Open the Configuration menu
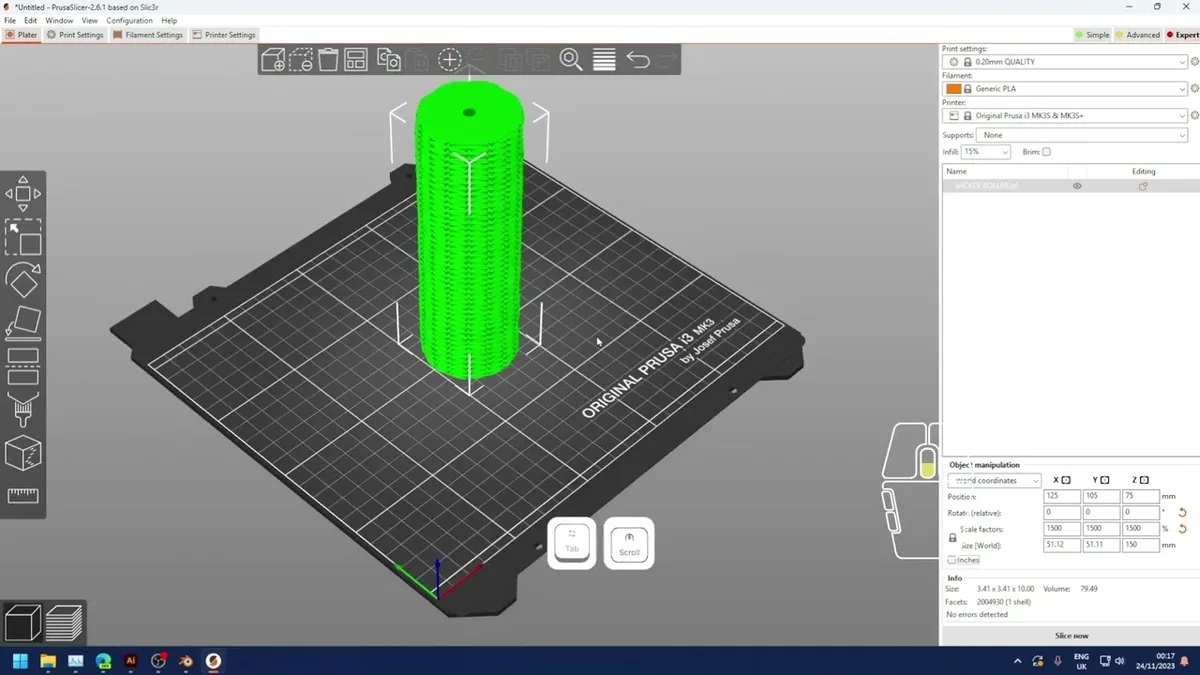The width and height of the screenshot is (1200, 675). click(130, 20)
